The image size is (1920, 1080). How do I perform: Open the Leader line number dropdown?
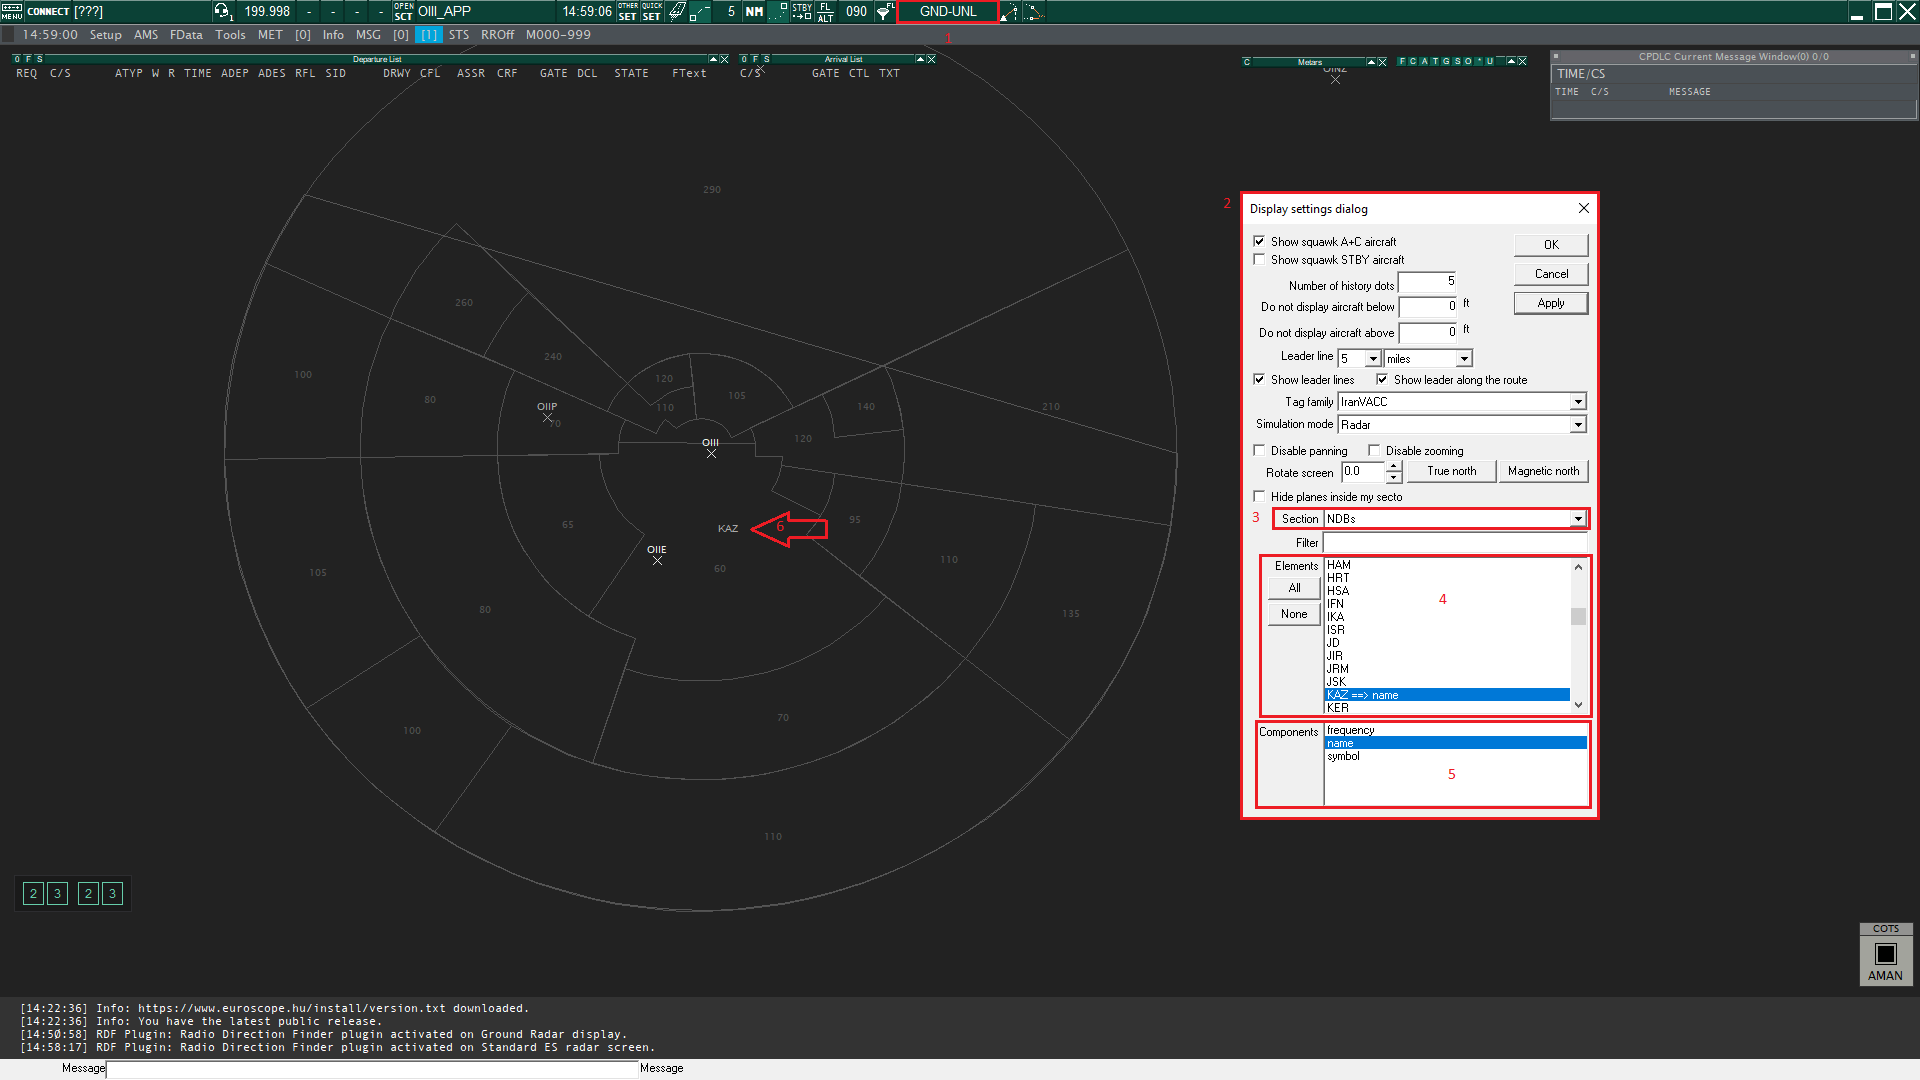[1373, 358]
